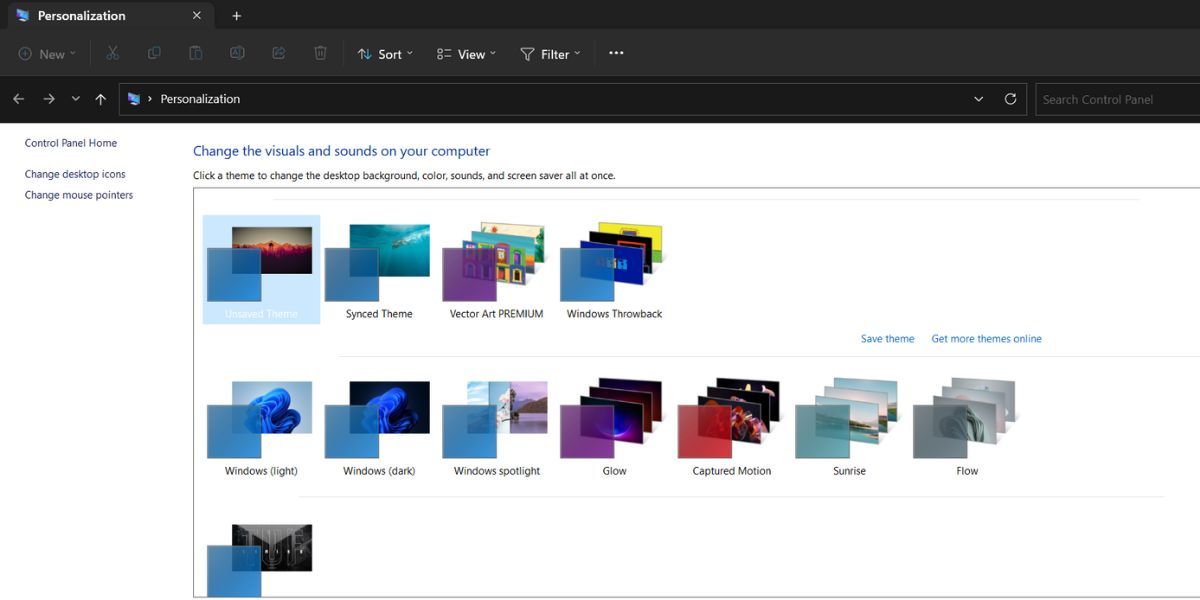The height and width of the screenshot is (600, 1200).
Task: Select the Unsaved Theme thumbnail
Action: point(261,269)
